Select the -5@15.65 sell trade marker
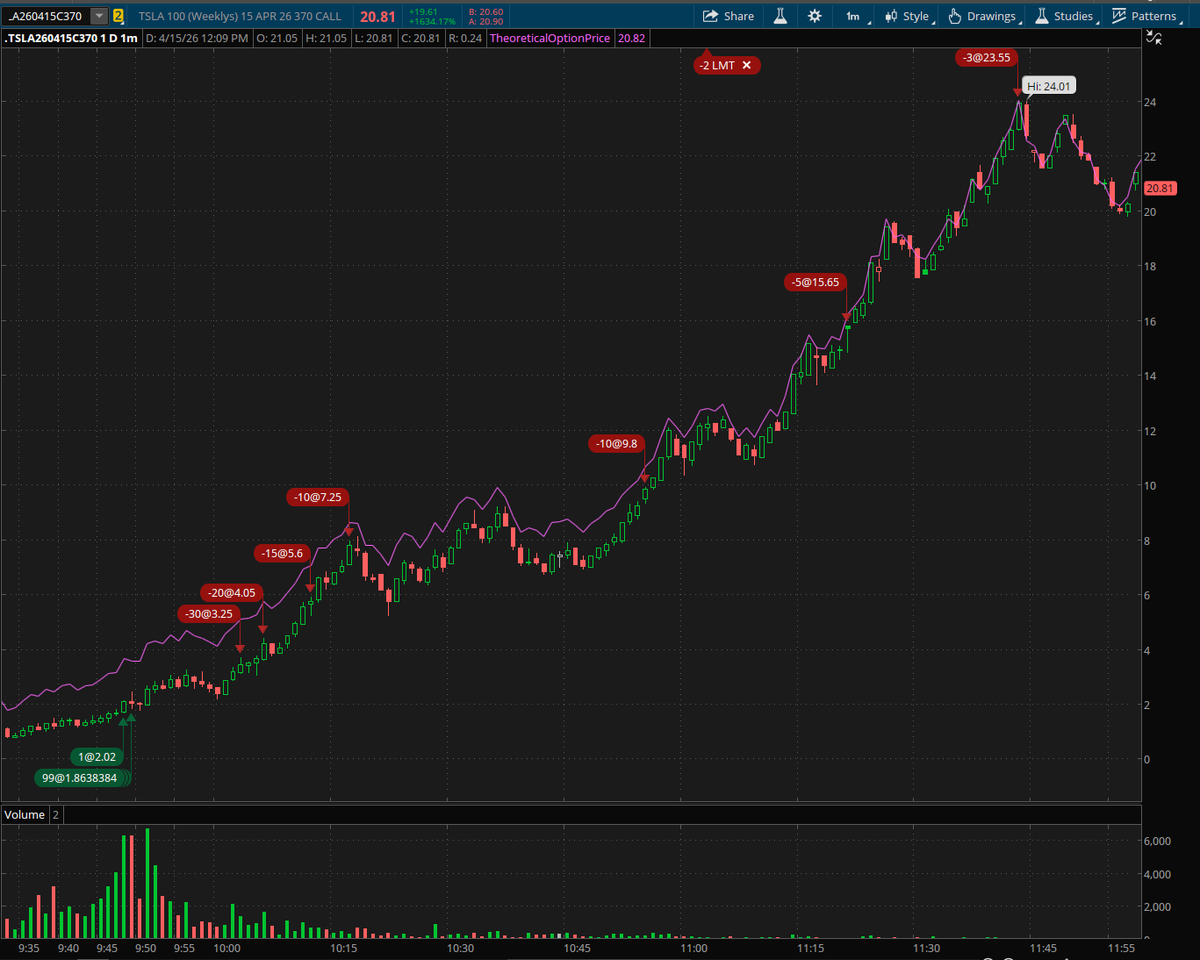Image resolution: width=1200 pixels, height=960 pixels. [x=815, y=282]
